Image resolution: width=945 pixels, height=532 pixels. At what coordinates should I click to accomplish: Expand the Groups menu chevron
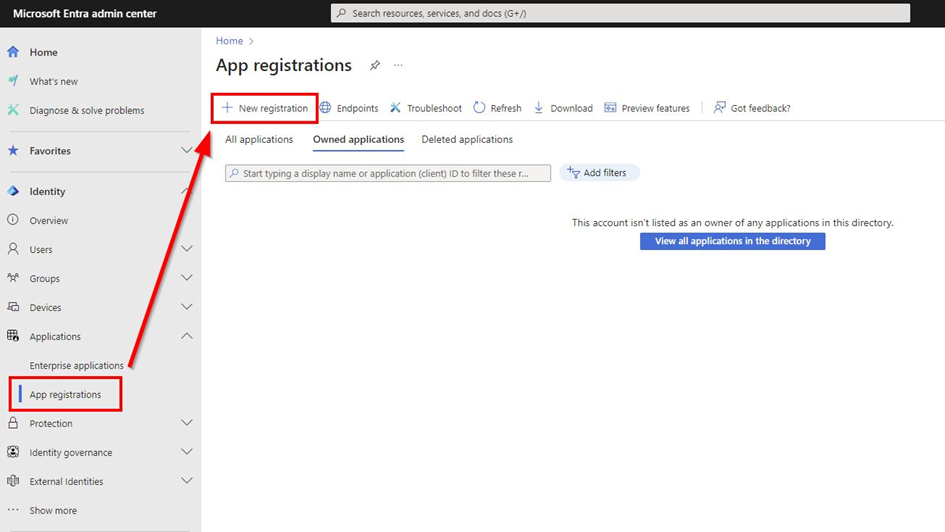pos(187,277)
